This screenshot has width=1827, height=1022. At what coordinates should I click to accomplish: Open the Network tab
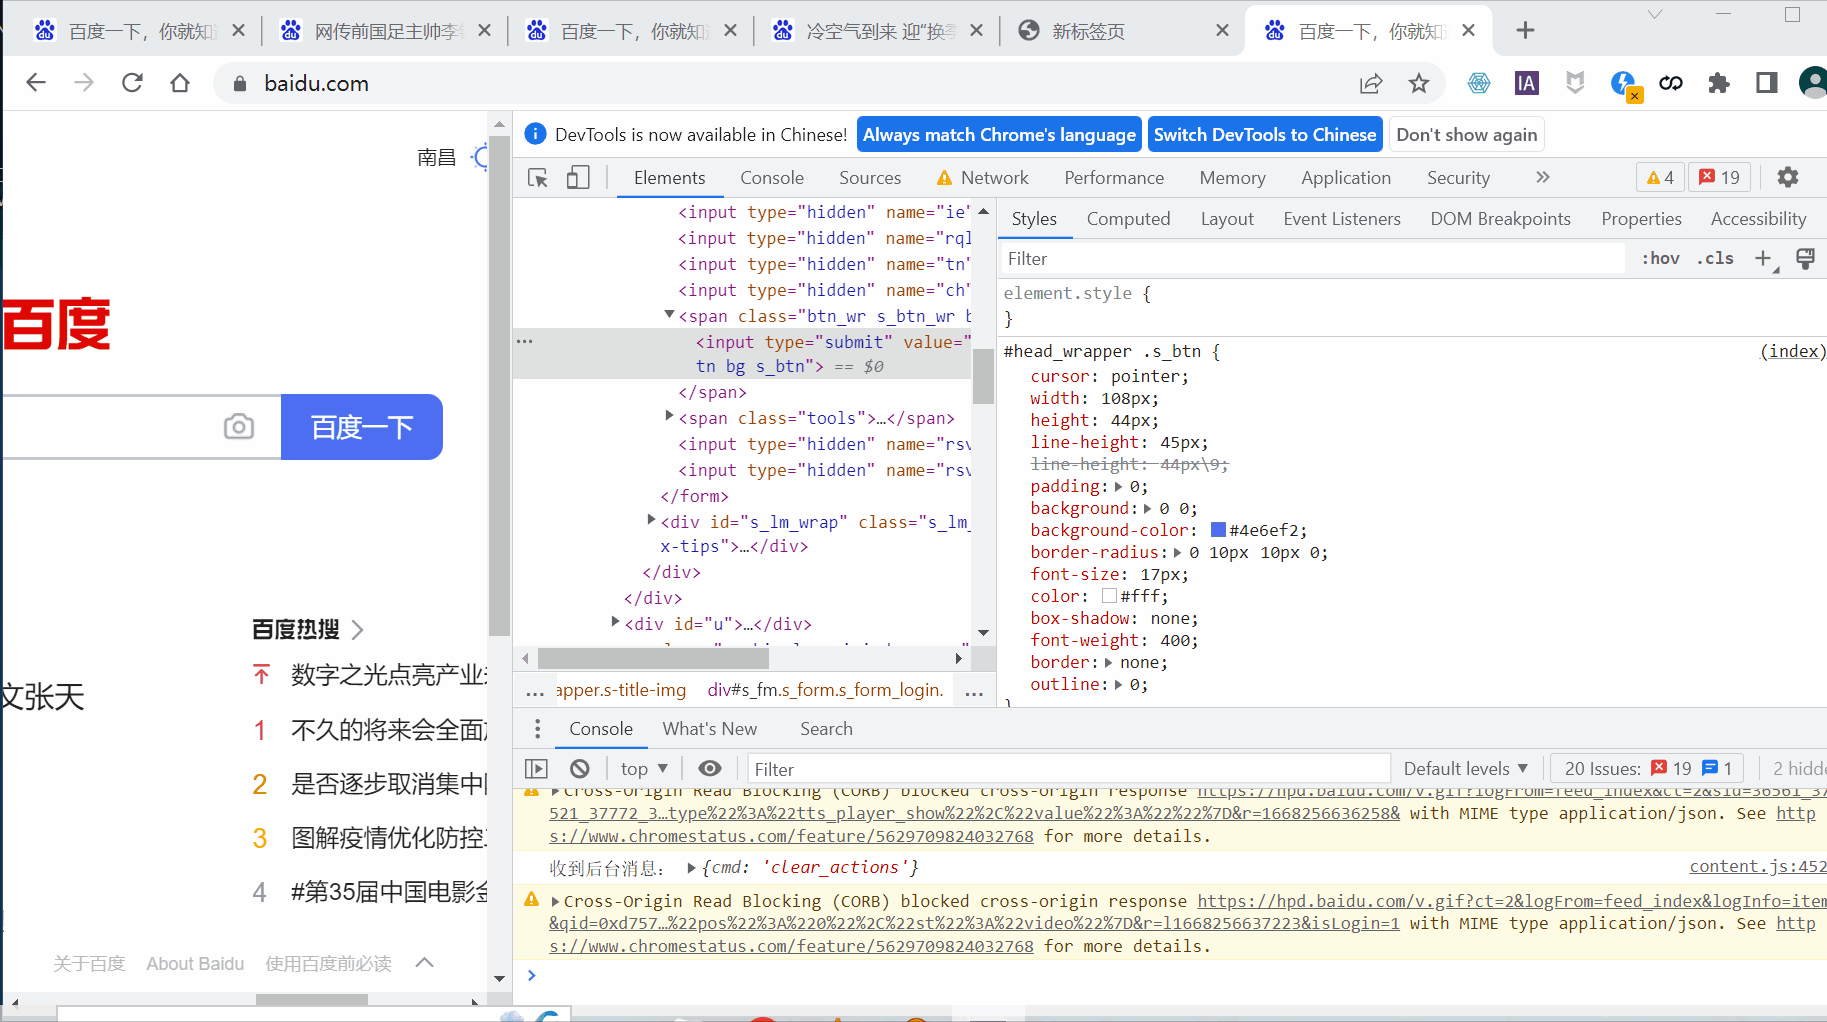982,177
